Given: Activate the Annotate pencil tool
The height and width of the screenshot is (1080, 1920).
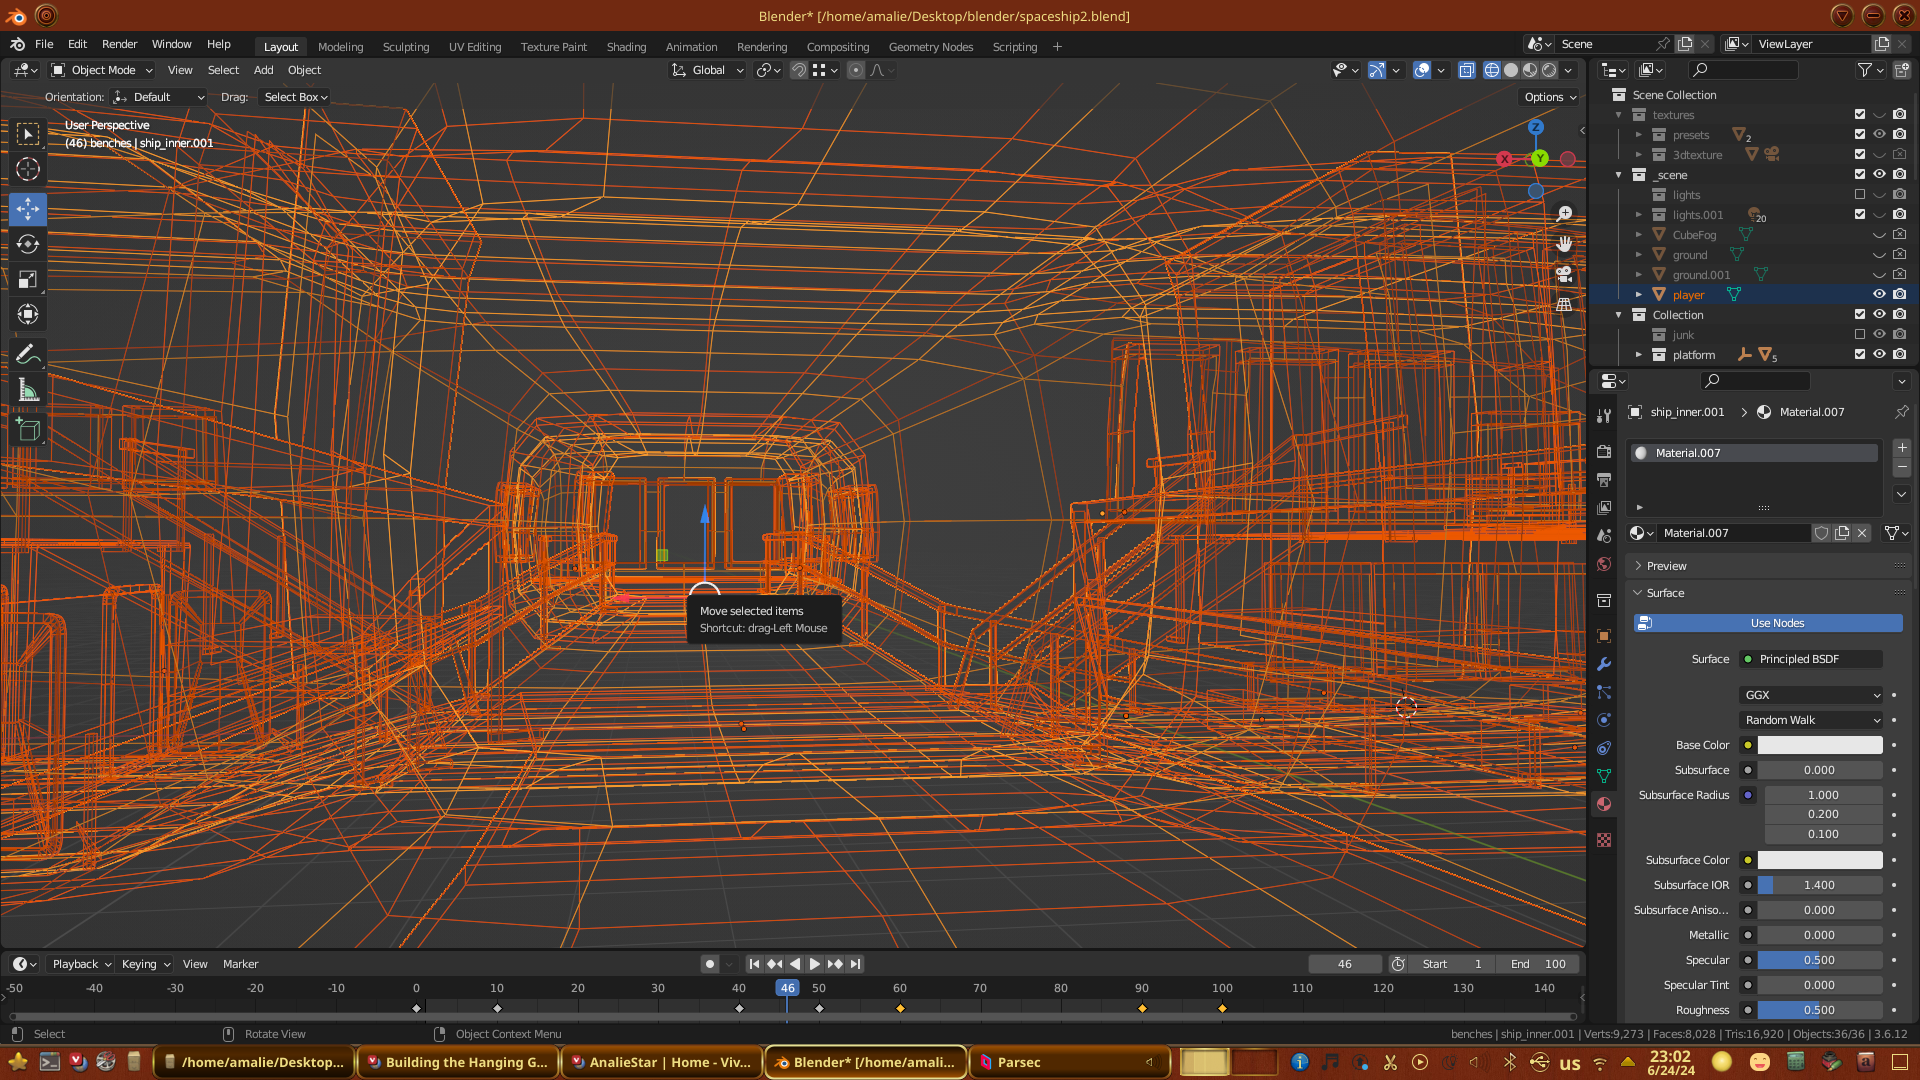Looking at the screenshot, I should [x=28, y=355].
